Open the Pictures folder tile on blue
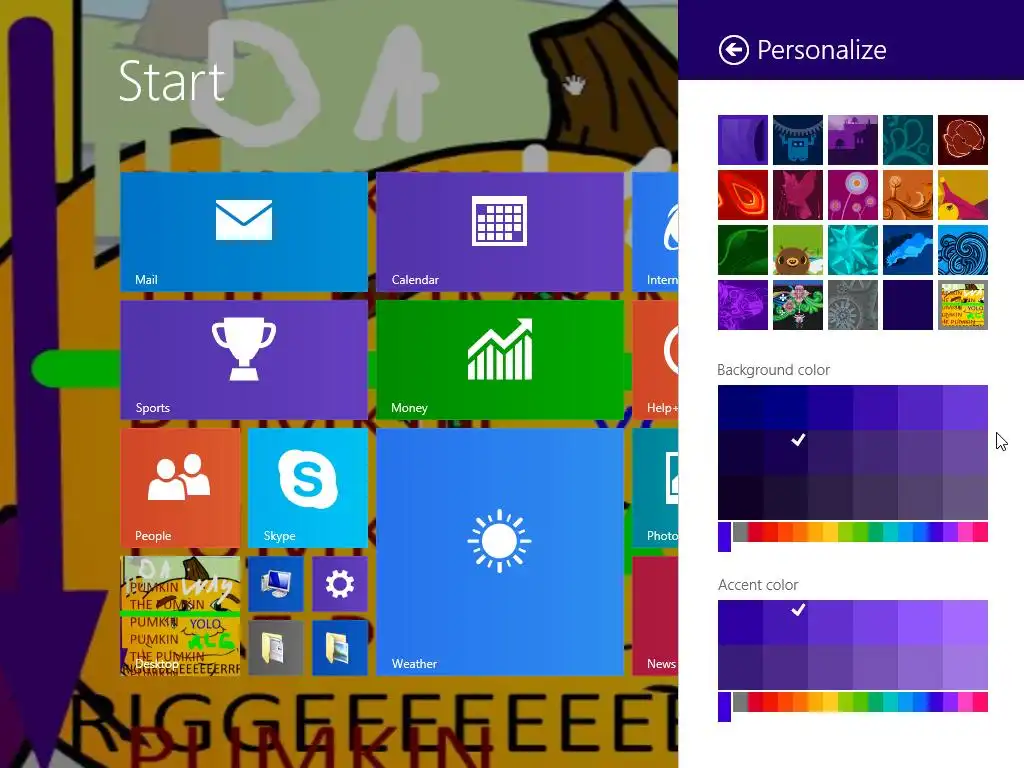The height and width of the screenshot is (768, 1024). point(340,648)
